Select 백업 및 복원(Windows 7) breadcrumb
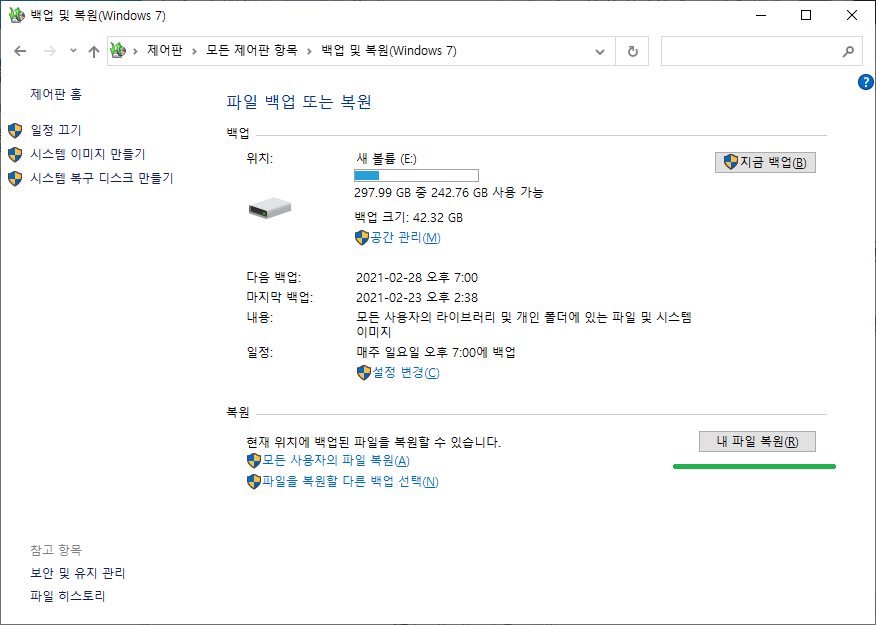This screenshot has height=625, width=876. click(389, 51)
